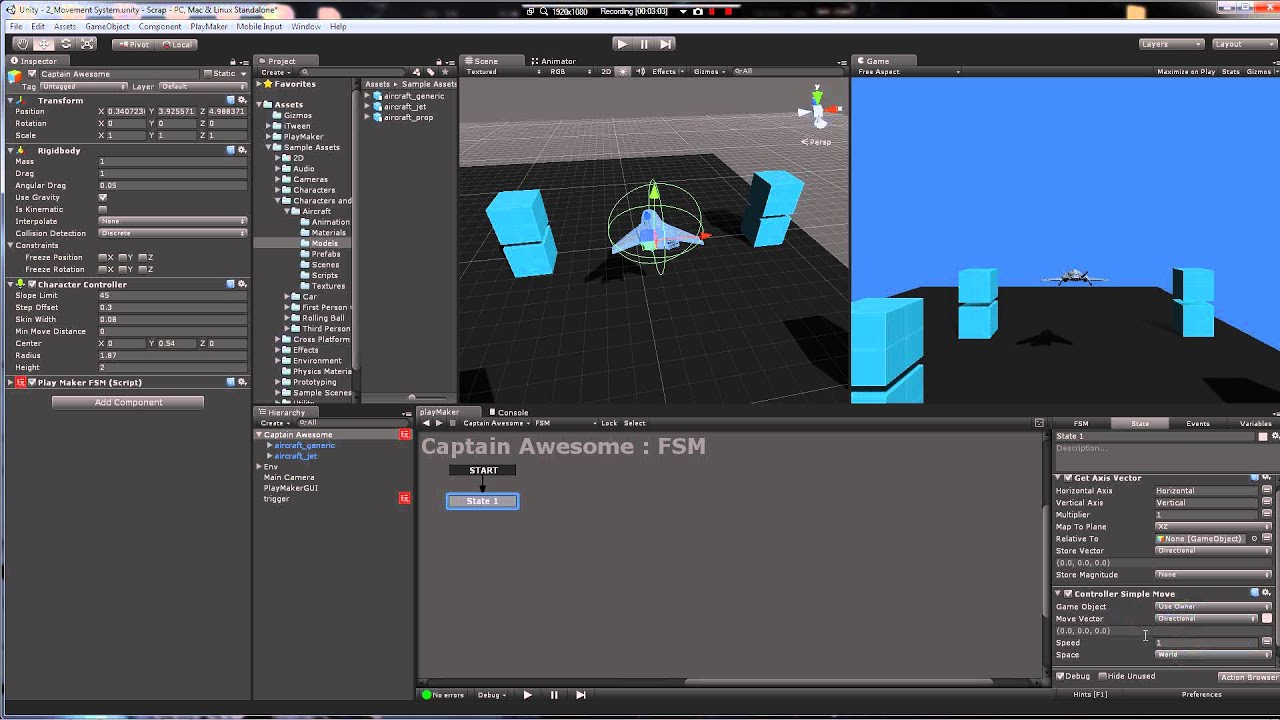Select the Rotate tool in the toolbar
This screenshot has height=720, width=1280.
(66, 44)
